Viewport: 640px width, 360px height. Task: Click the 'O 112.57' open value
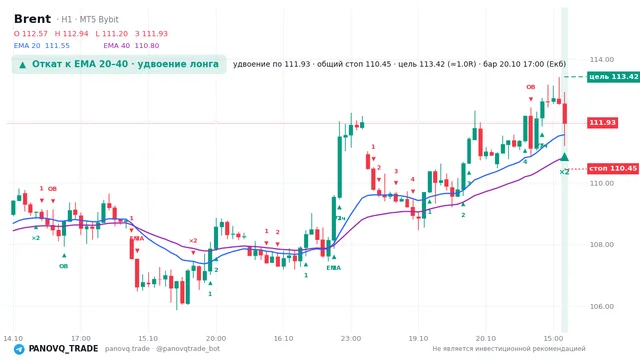31,34
